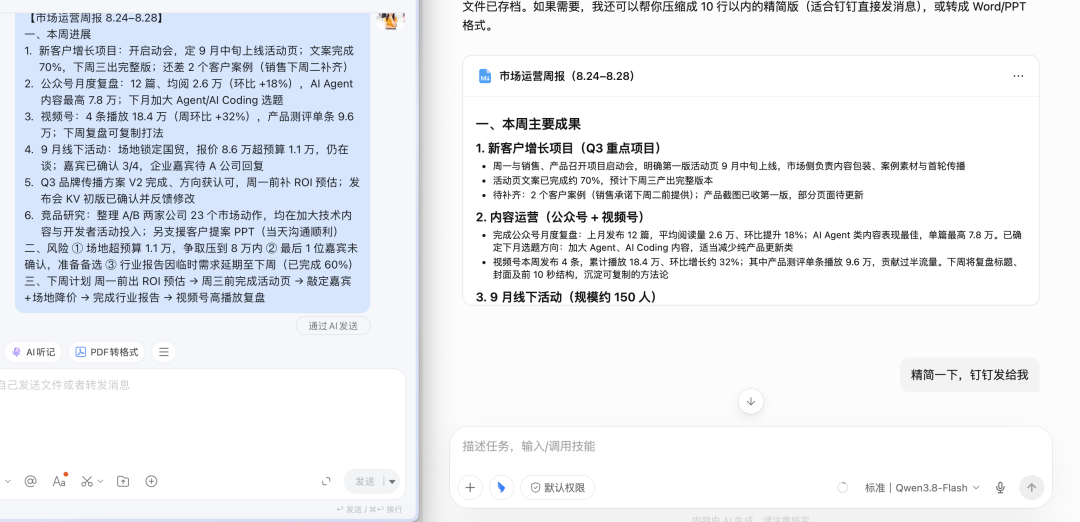Screen dimensions: 1080x522
Task: Click the @ mention icon in chat toolbar
Action: pos(30,481)
